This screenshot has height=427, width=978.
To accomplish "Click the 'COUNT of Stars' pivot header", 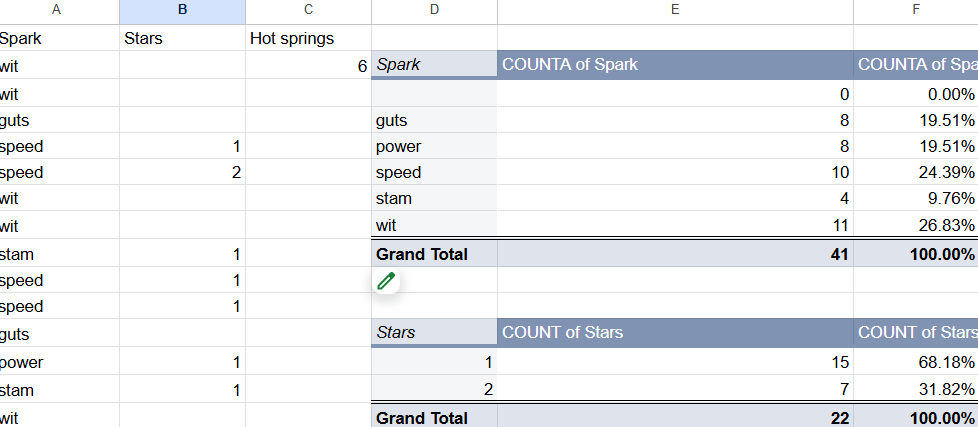I will pyautogui.click(x=675, y=332).
